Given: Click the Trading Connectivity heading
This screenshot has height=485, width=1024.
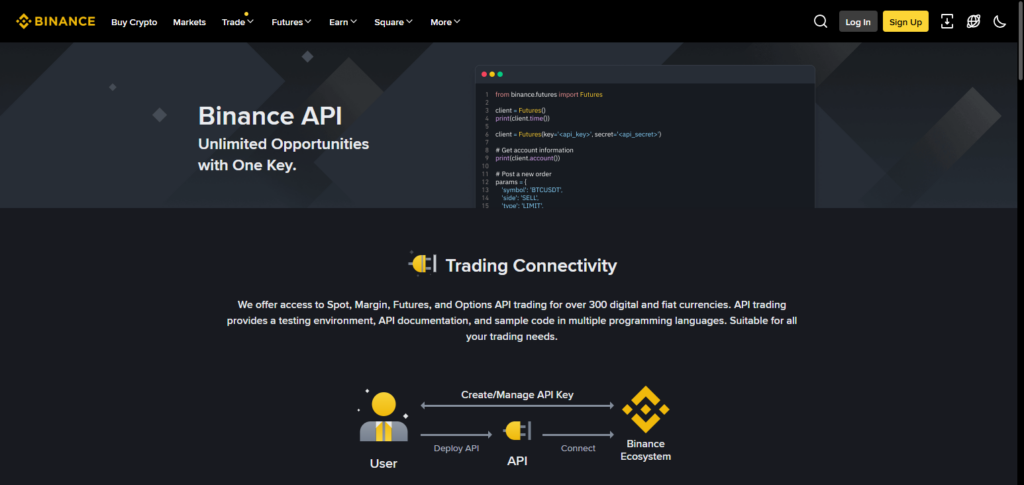Looking at the screenshot, I should coord(531,266).
